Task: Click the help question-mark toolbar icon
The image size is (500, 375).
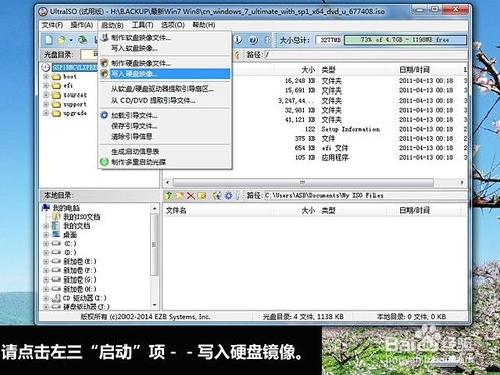Action: [x=253, y=40]
